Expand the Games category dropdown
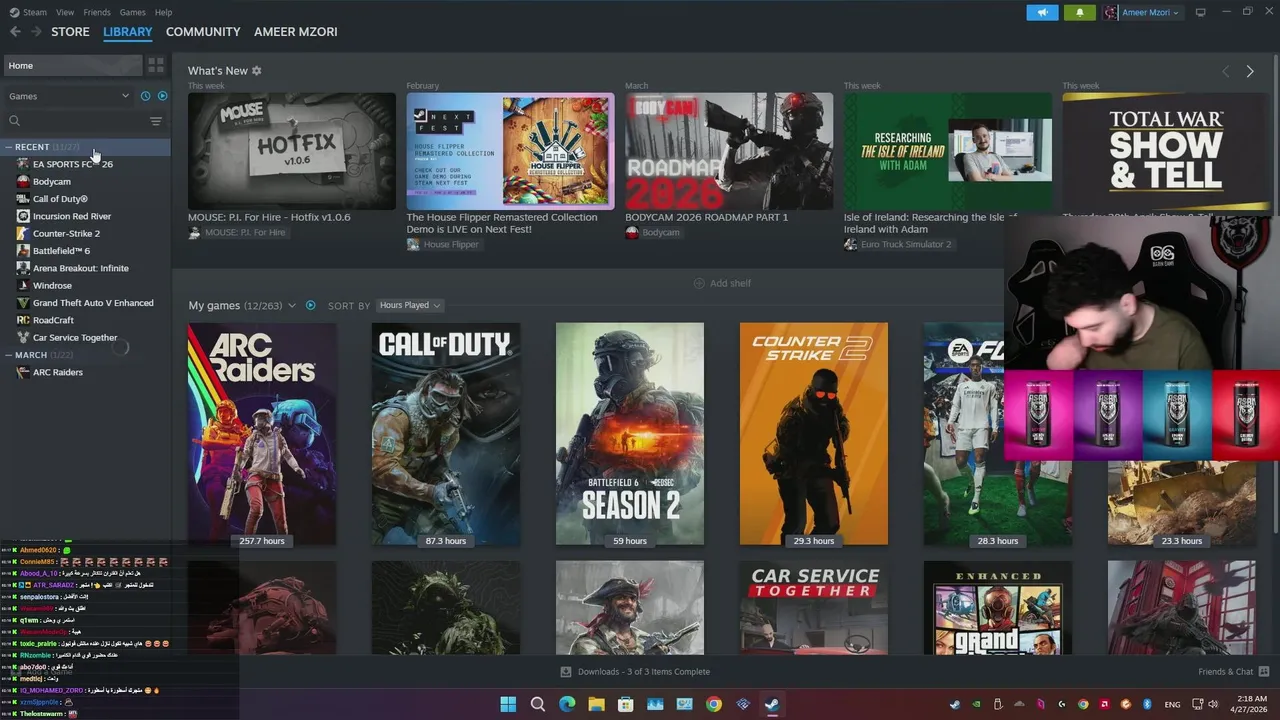Image resolution: width=1280 pixels, height=720 pixels. tap(70, 96)
